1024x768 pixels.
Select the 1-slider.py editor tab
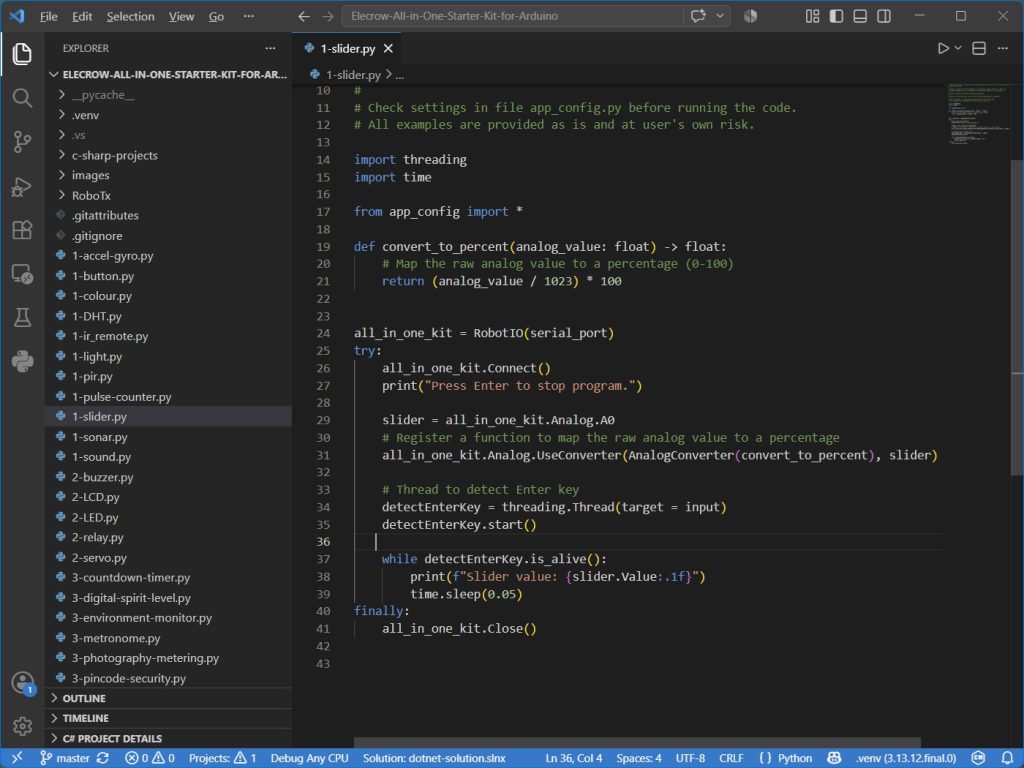pos(347,48)
